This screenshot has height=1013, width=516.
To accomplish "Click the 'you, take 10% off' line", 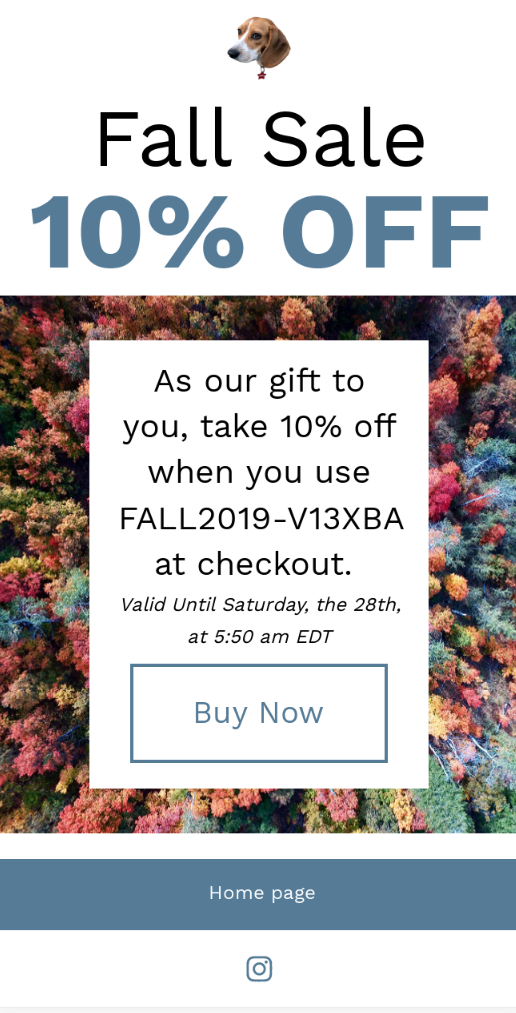I will click(260, 427).
